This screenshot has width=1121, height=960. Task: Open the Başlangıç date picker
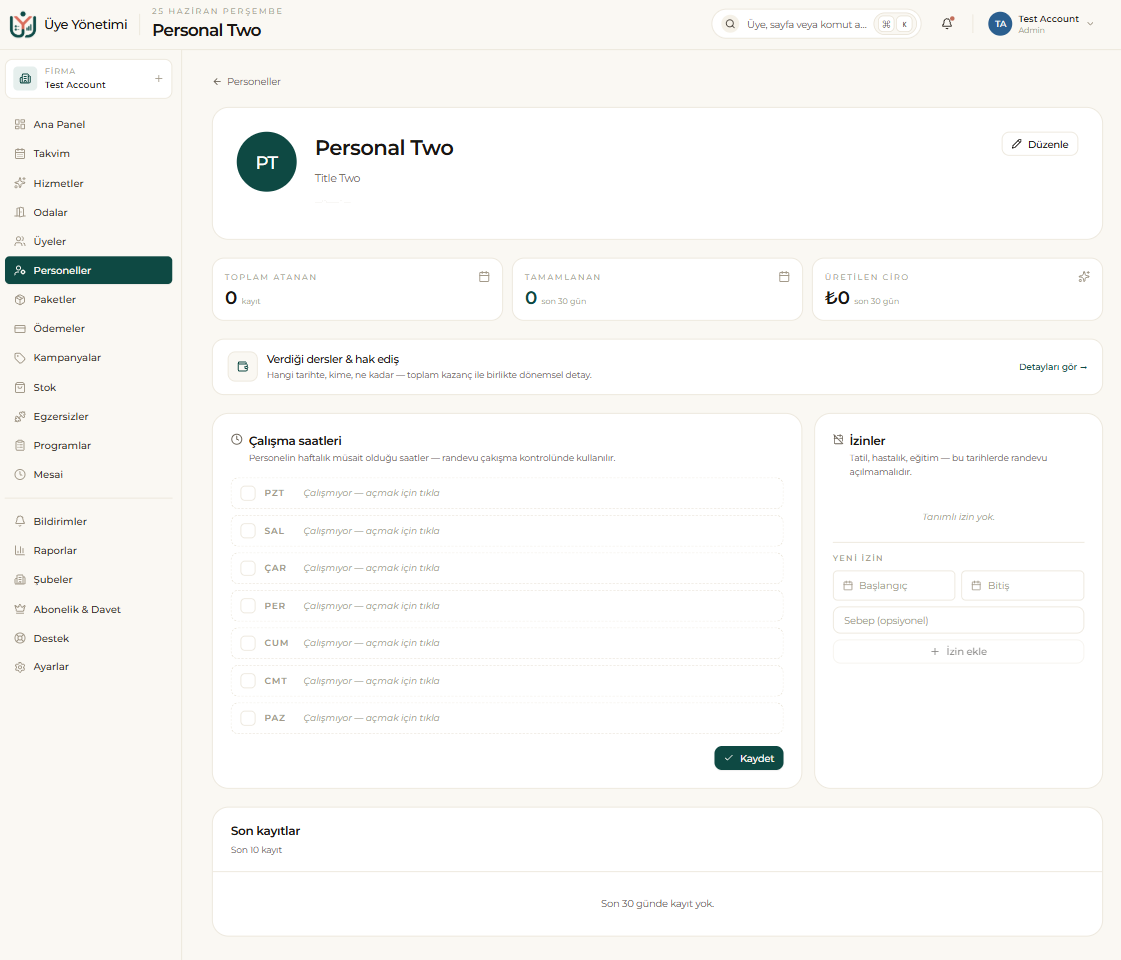[x=894, y=585]
